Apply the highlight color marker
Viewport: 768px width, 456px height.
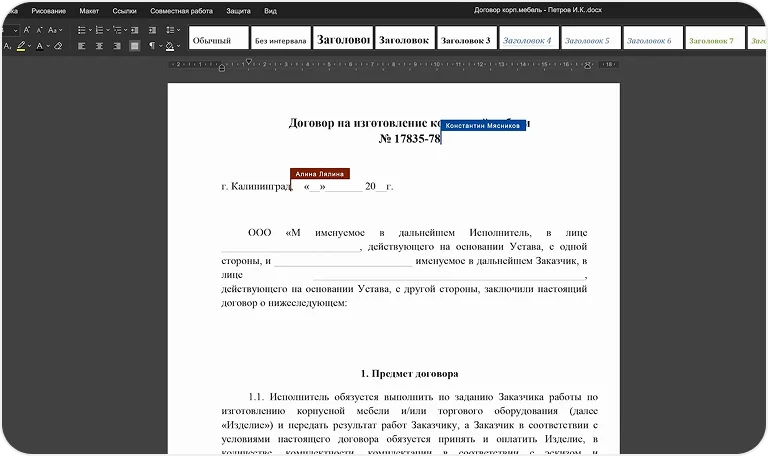(x=21, y=45)
